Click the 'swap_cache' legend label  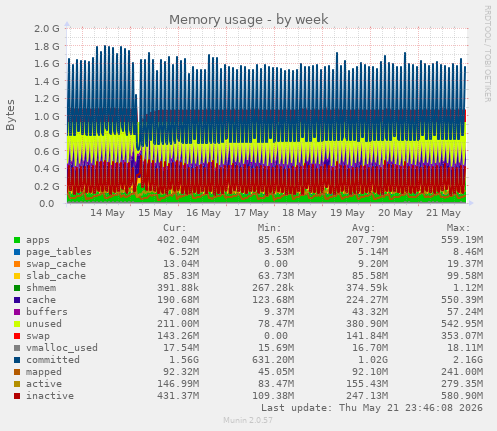coord(56,264)
